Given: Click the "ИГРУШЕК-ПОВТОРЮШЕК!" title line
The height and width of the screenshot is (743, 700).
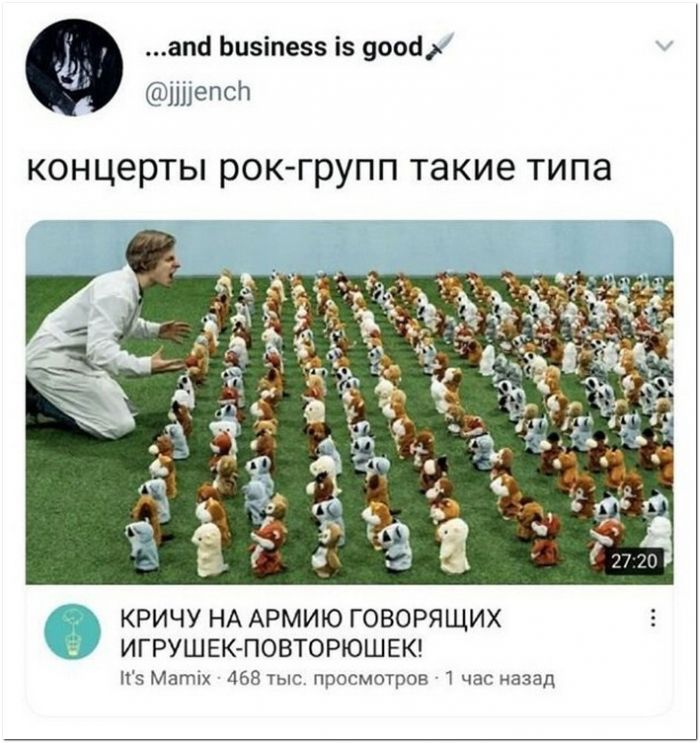Looking at the screenshot, I should pyautogui.click(x=270, y=648).
